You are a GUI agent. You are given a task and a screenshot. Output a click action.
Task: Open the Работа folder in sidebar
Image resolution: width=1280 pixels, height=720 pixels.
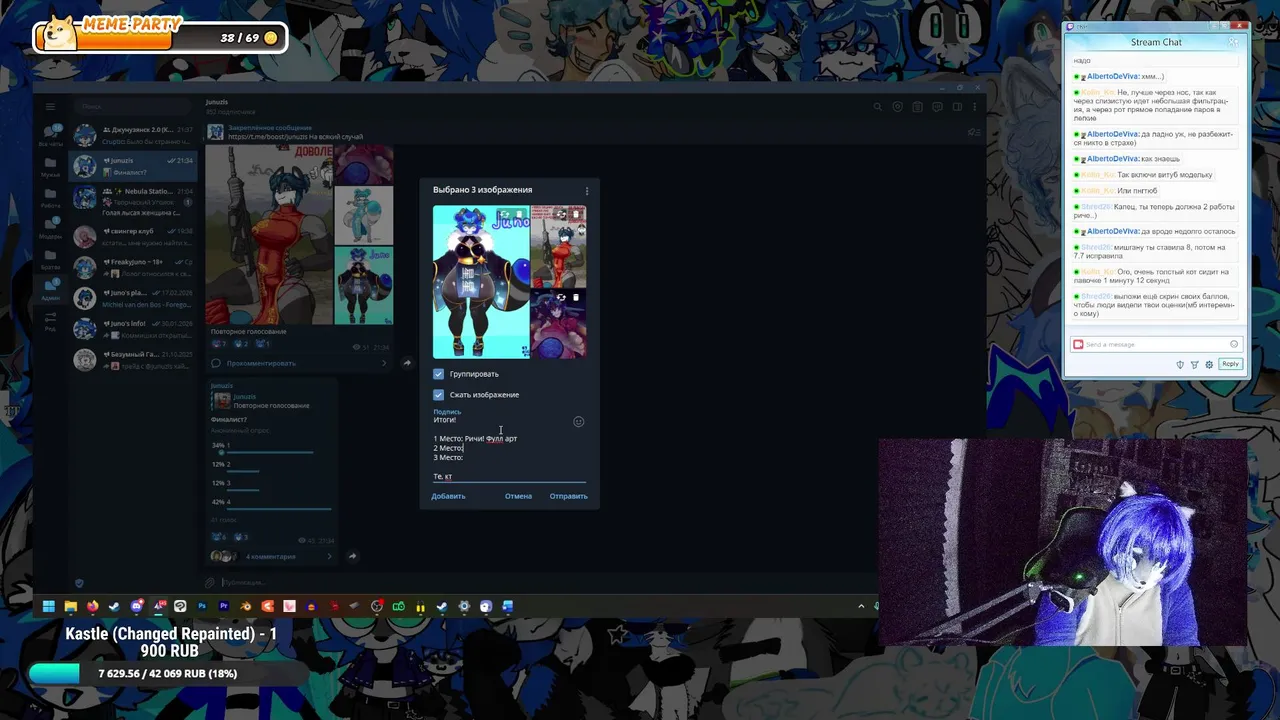50,197
